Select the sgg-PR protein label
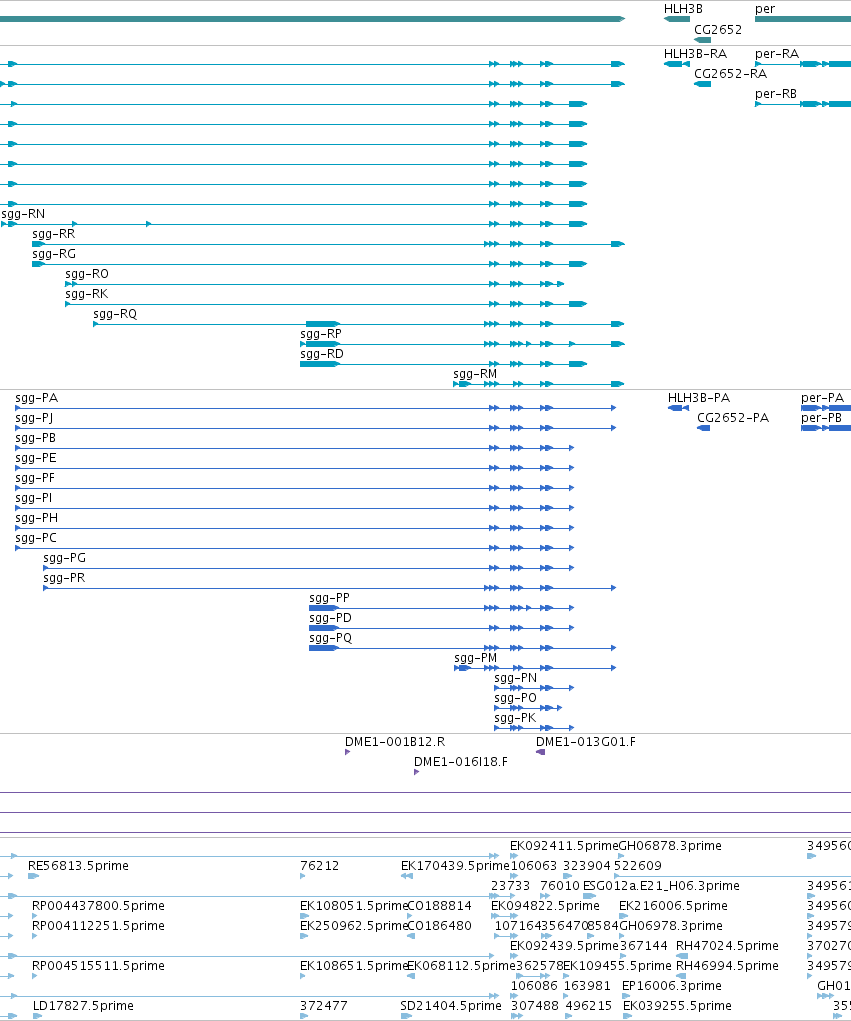Viewport: 851px width, 1021px height. tap(64, 578)
